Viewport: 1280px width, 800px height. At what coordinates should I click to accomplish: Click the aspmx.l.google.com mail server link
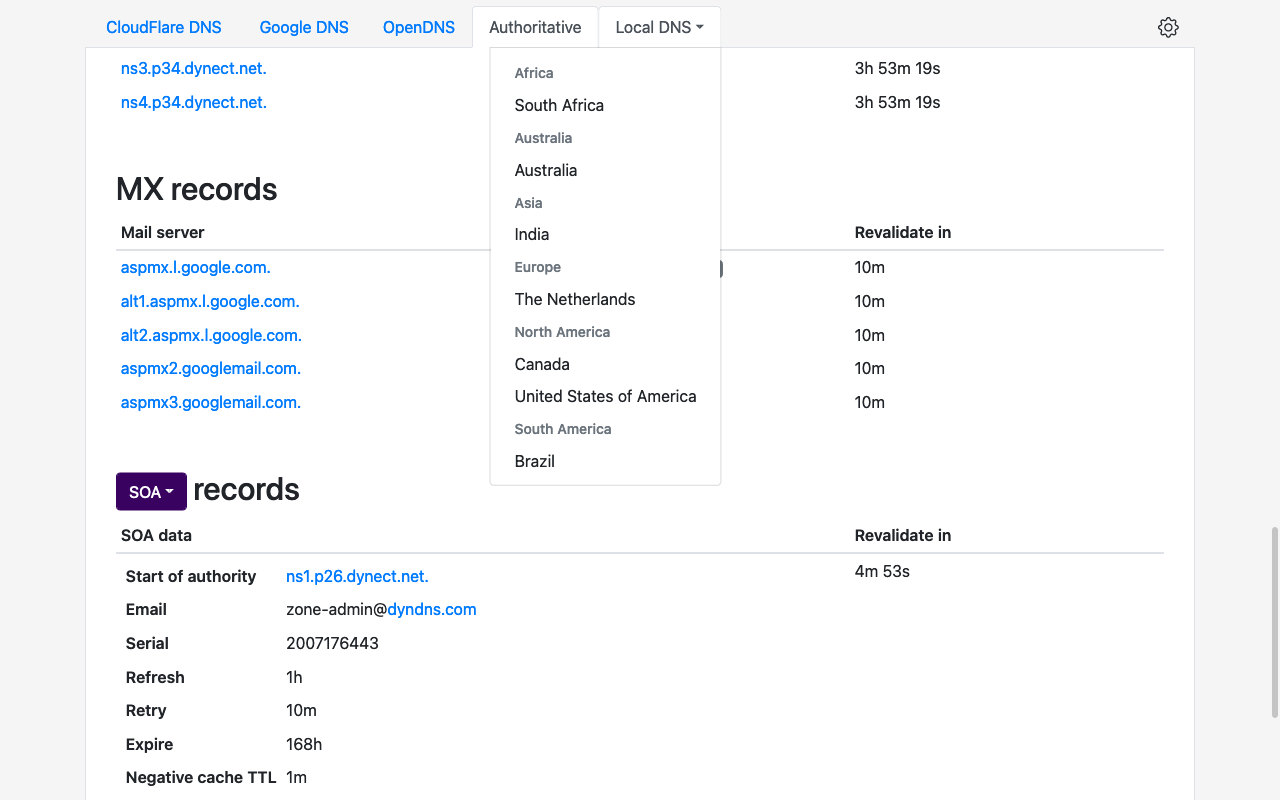(x=195, y=267)
